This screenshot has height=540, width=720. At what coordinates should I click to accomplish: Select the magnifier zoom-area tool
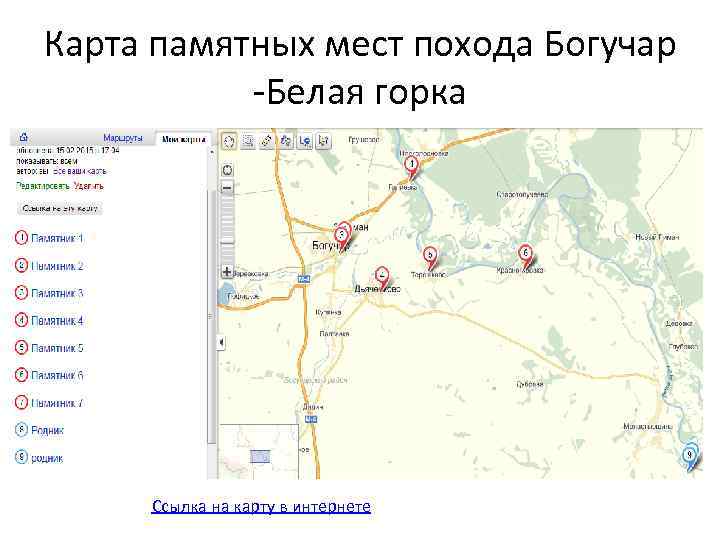248,141
